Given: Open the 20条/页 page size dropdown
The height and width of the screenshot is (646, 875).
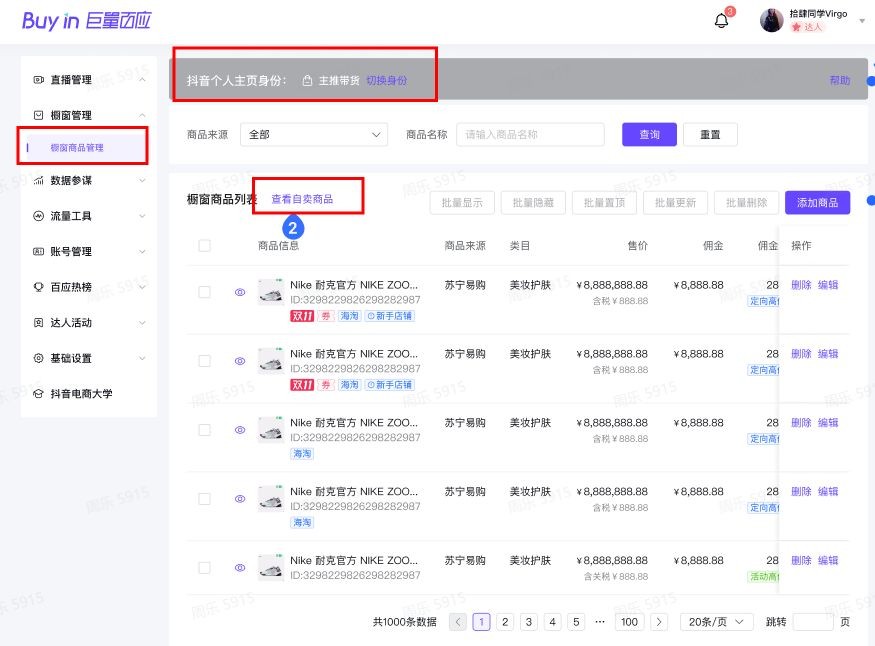Looking at the screenshot, I should (x=717, y=622).
